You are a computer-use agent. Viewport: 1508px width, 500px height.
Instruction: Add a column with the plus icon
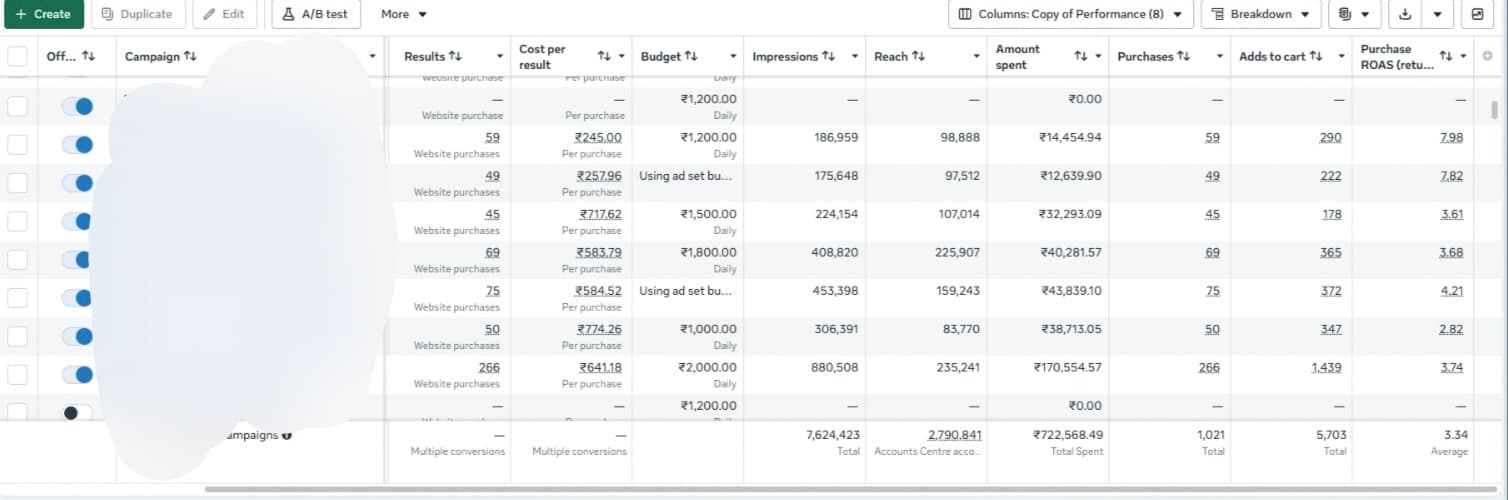[1487, 56]
